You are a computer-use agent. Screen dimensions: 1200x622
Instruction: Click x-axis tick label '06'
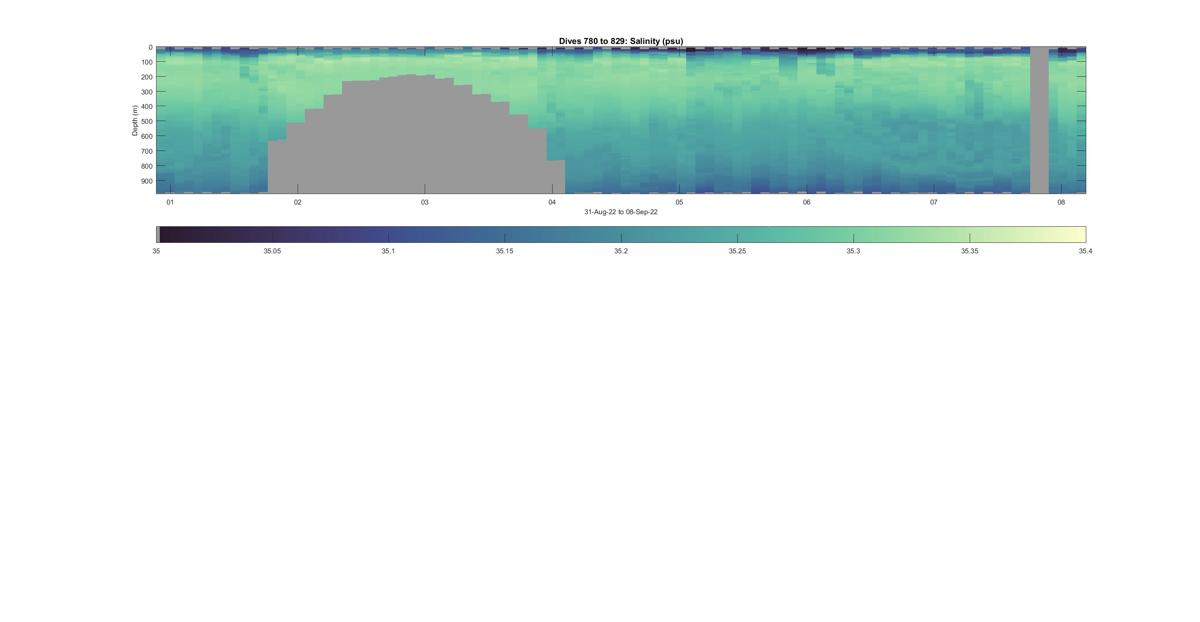806,202
